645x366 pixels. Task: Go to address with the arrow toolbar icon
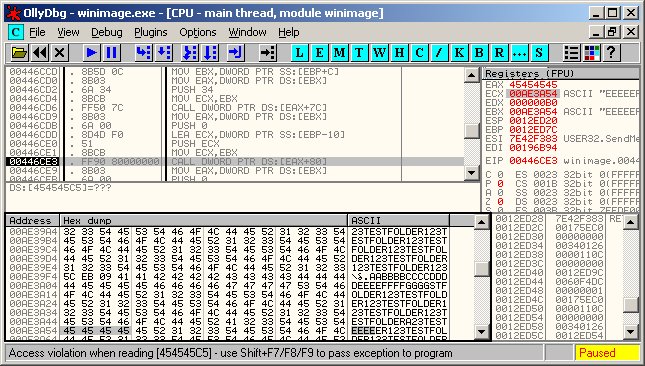click(x=268, y=53)
